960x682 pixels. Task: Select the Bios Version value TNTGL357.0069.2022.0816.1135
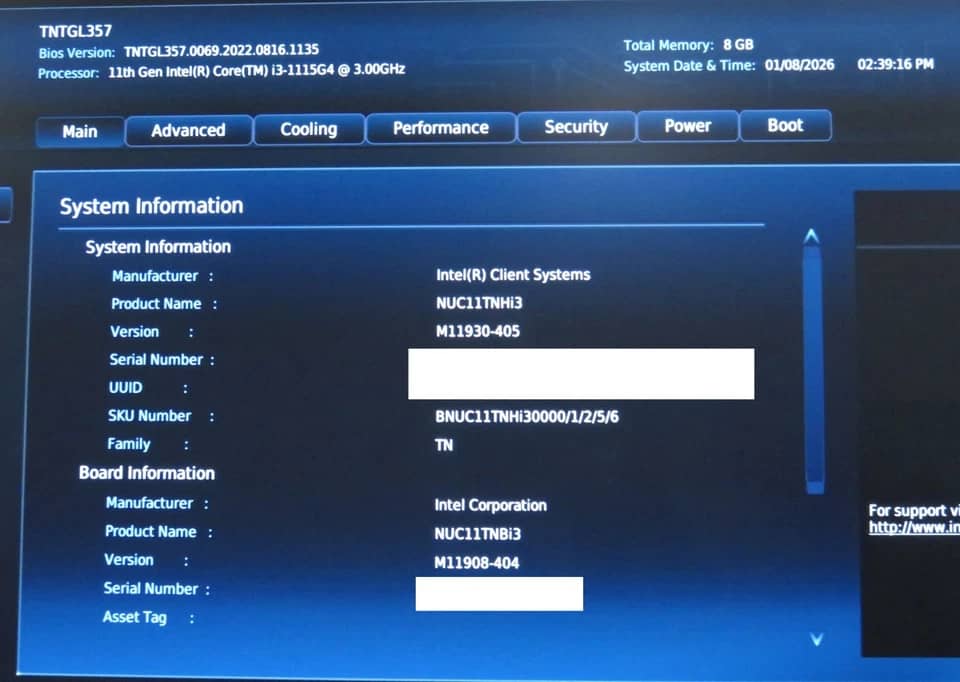[x=221, y=50]
